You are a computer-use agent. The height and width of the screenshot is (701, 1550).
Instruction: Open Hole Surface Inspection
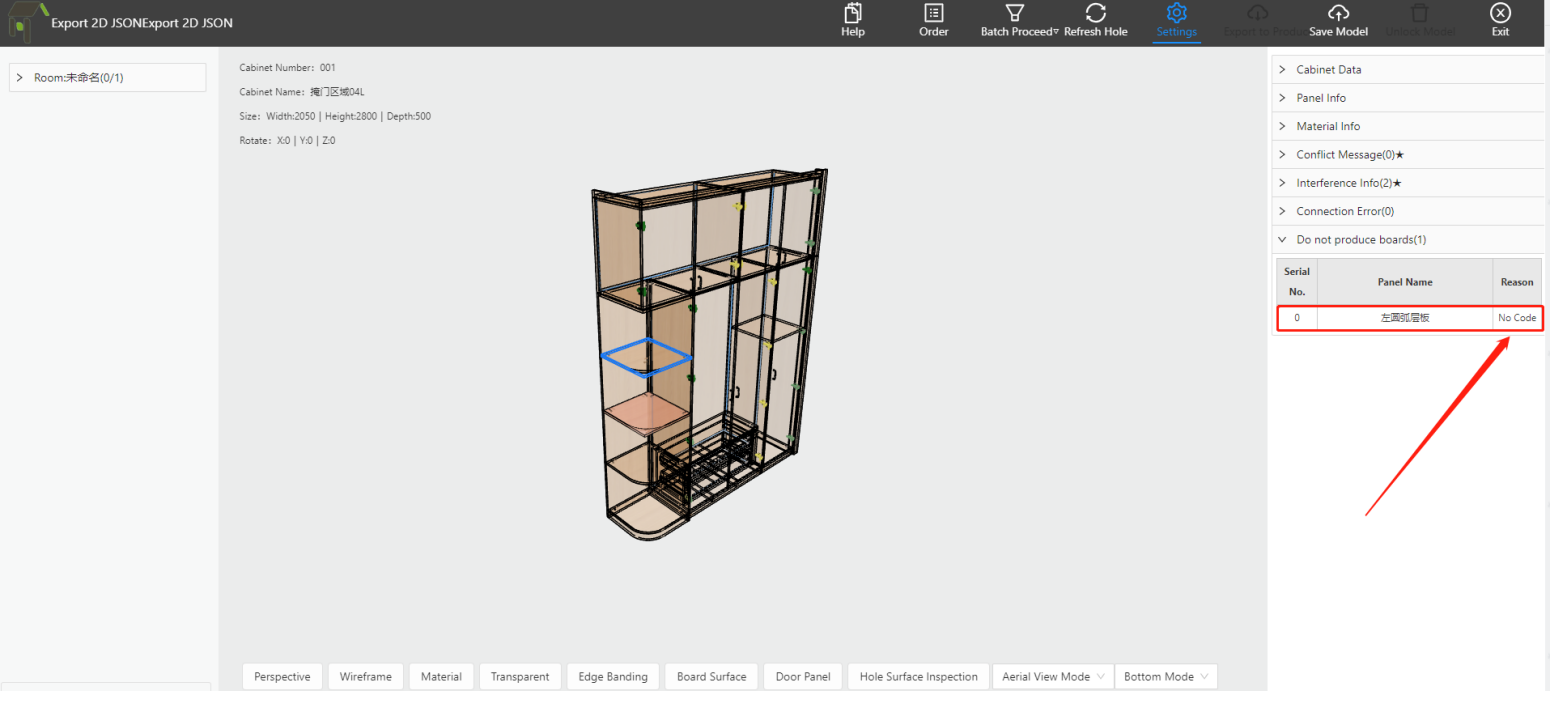[918, 677]
